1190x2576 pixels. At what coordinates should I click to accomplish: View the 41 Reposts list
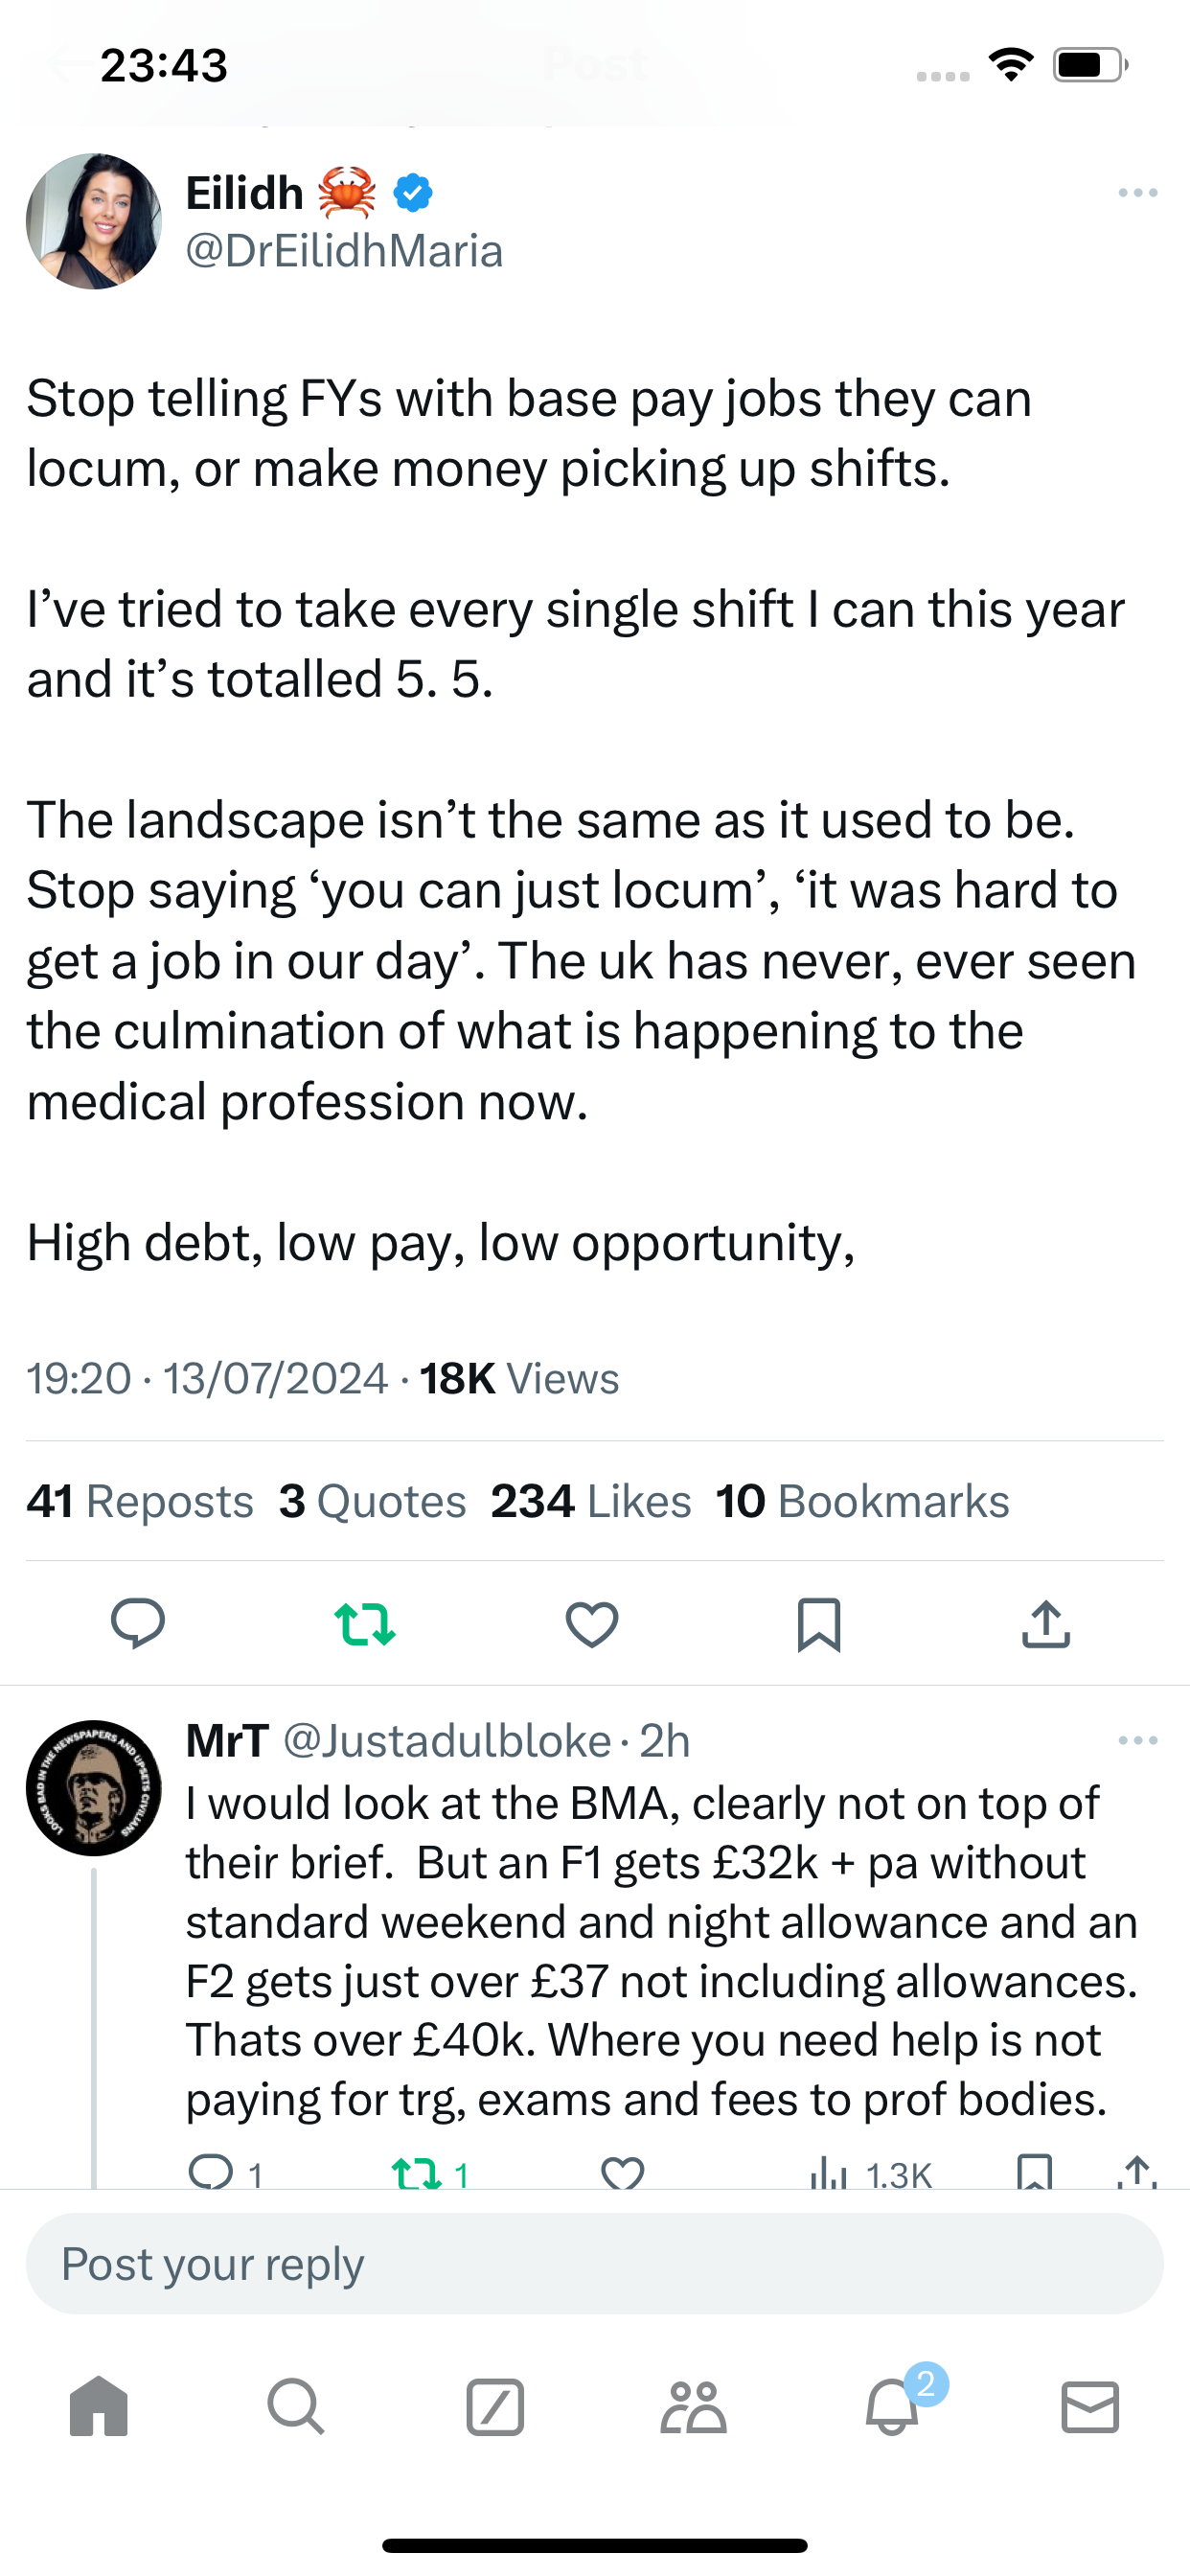(x=140, y=1501)
